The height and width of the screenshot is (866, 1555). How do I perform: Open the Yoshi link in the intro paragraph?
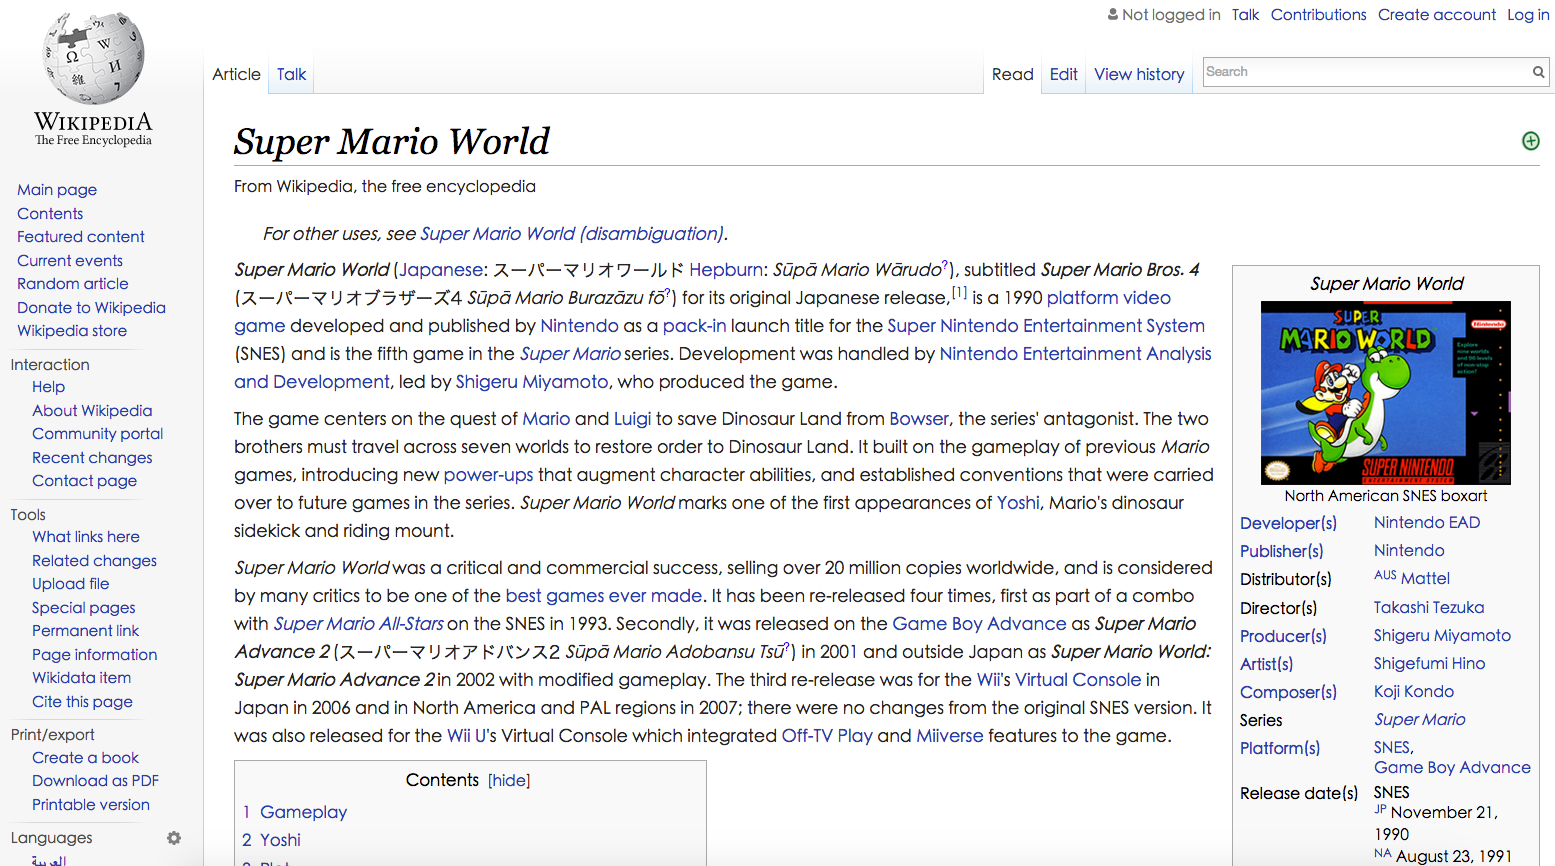tap(1018, 503)
